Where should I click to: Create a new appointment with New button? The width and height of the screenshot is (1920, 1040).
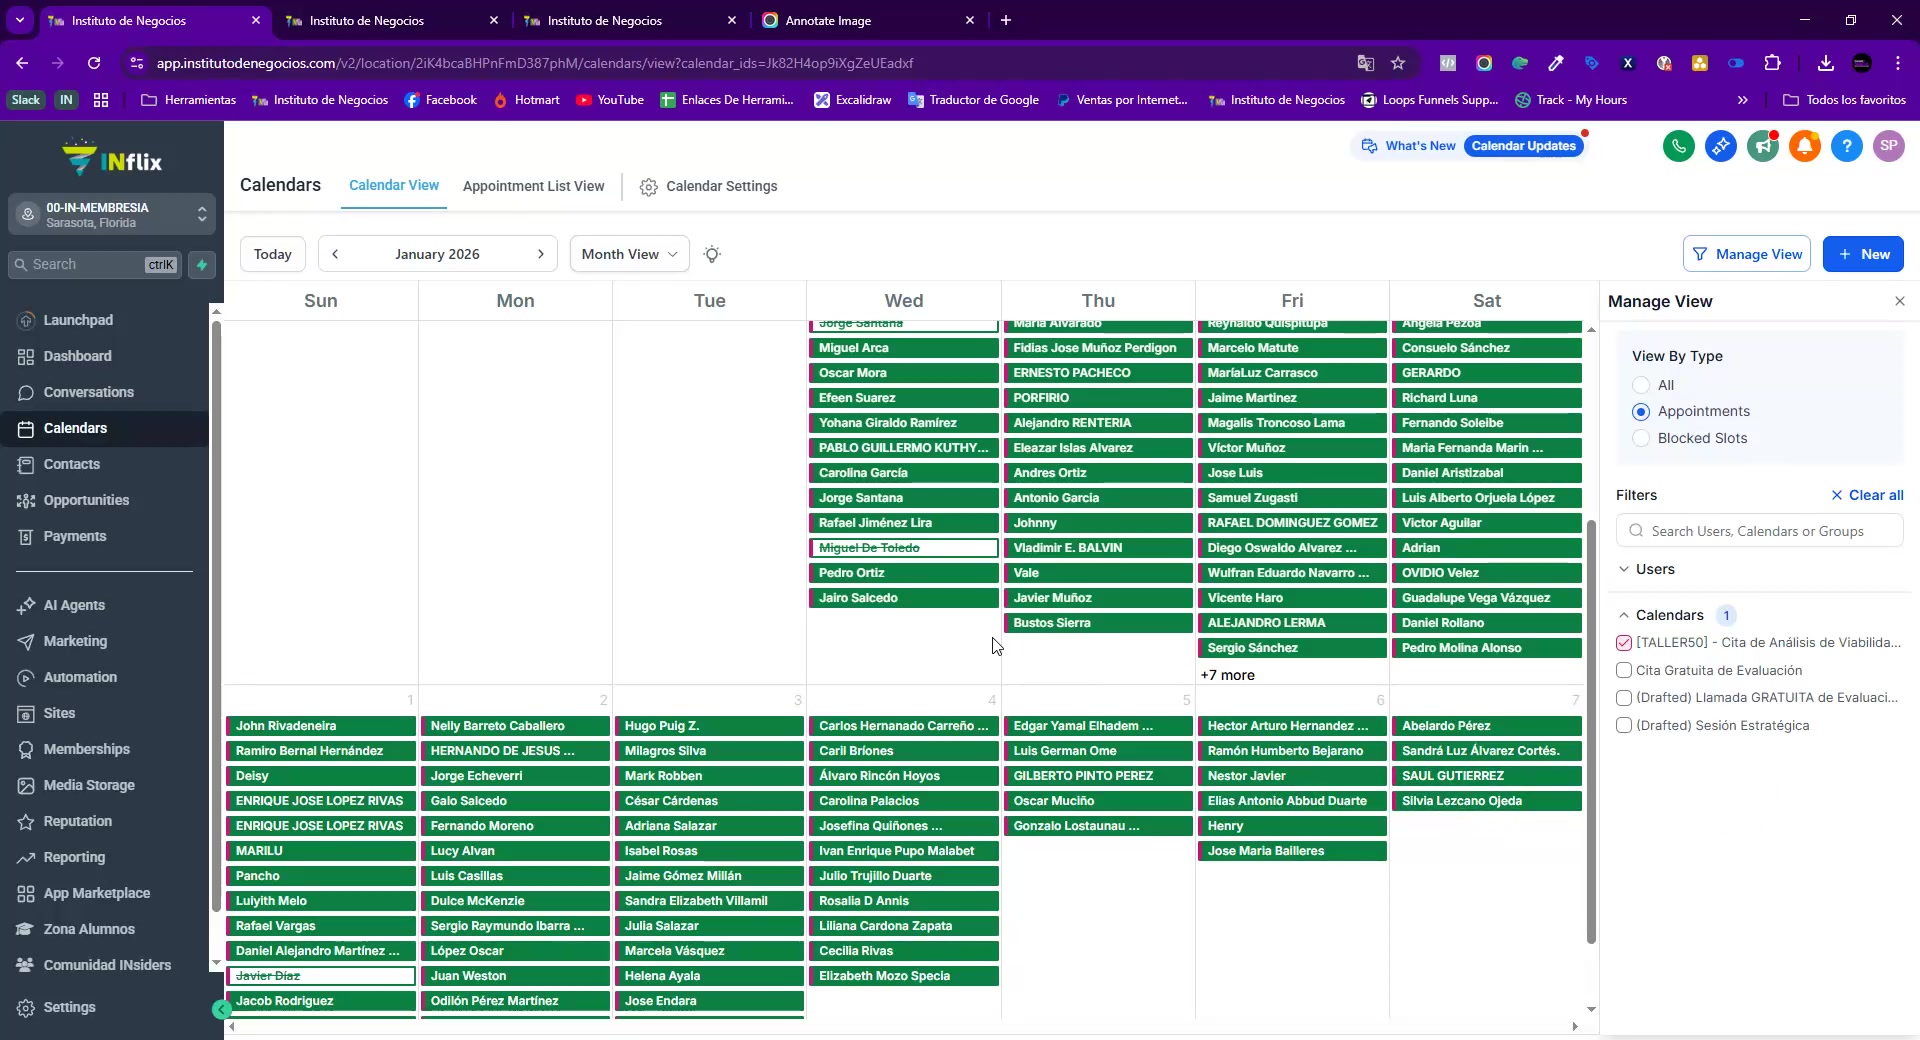(x=1863, y=254)
